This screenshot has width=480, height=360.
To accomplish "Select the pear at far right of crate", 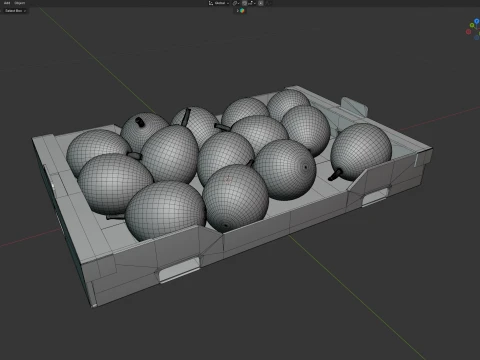I will [x=361, y=151].
